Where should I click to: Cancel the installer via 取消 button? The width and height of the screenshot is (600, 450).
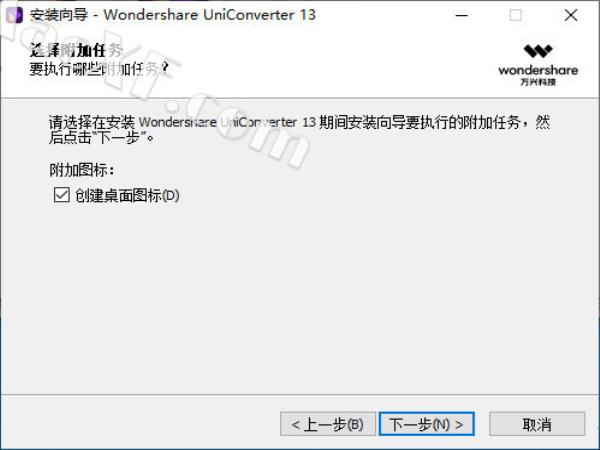coord(537,424)
